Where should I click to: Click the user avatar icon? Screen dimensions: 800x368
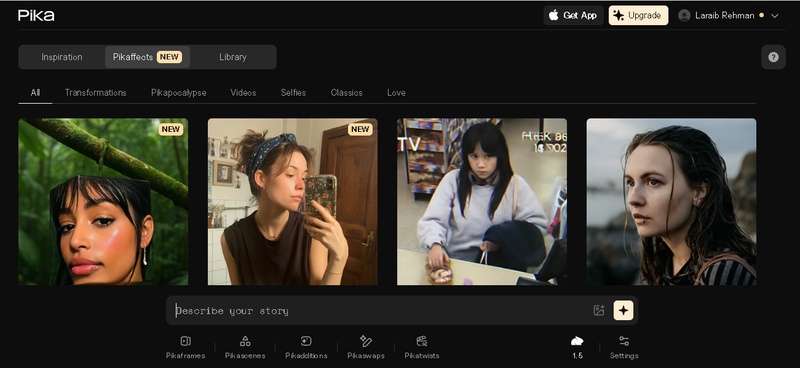[684, 15]
